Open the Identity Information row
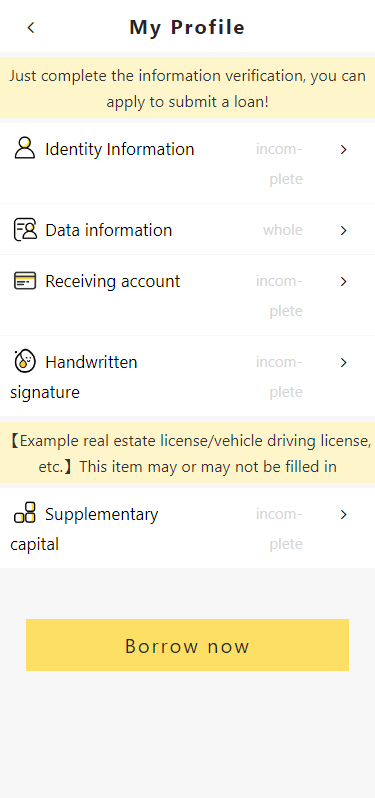 [x=187, y=163]
